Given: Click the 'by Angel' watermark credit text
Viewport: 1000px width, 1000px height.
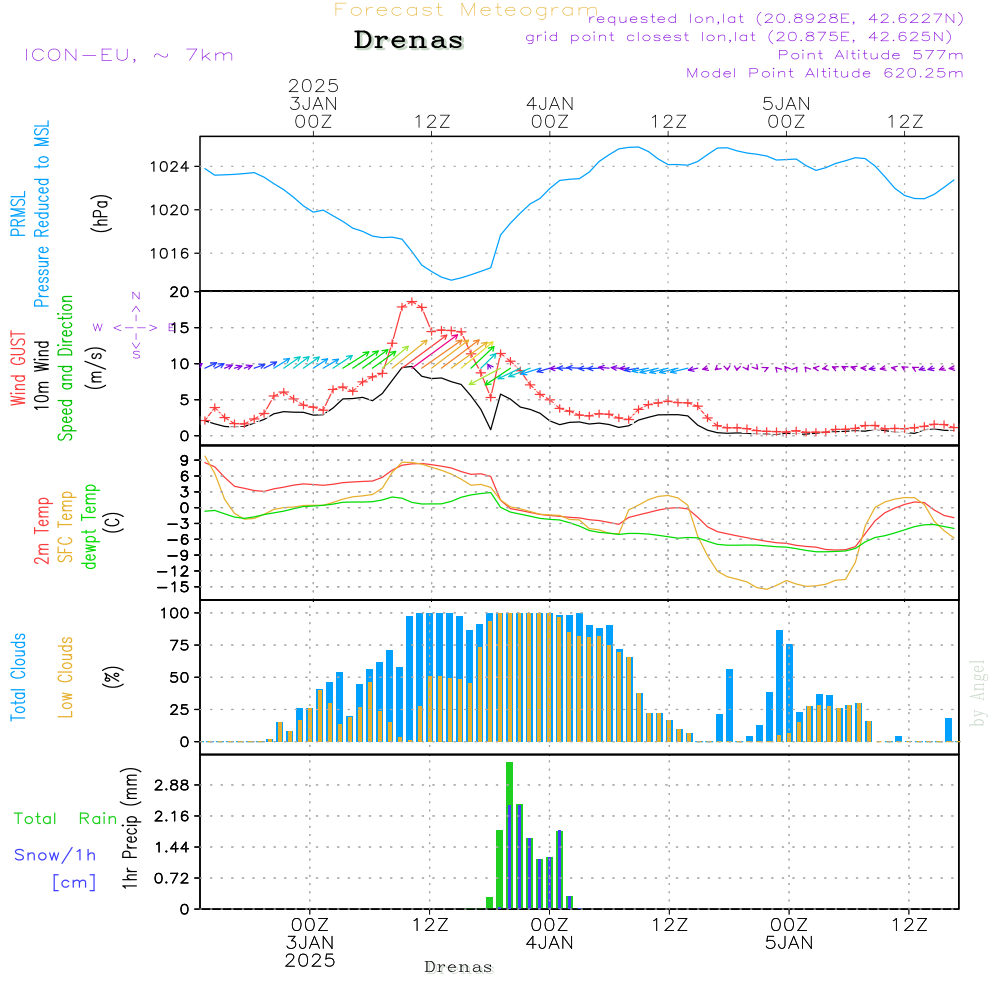Looking at the screenshot, I should (977, 693).
